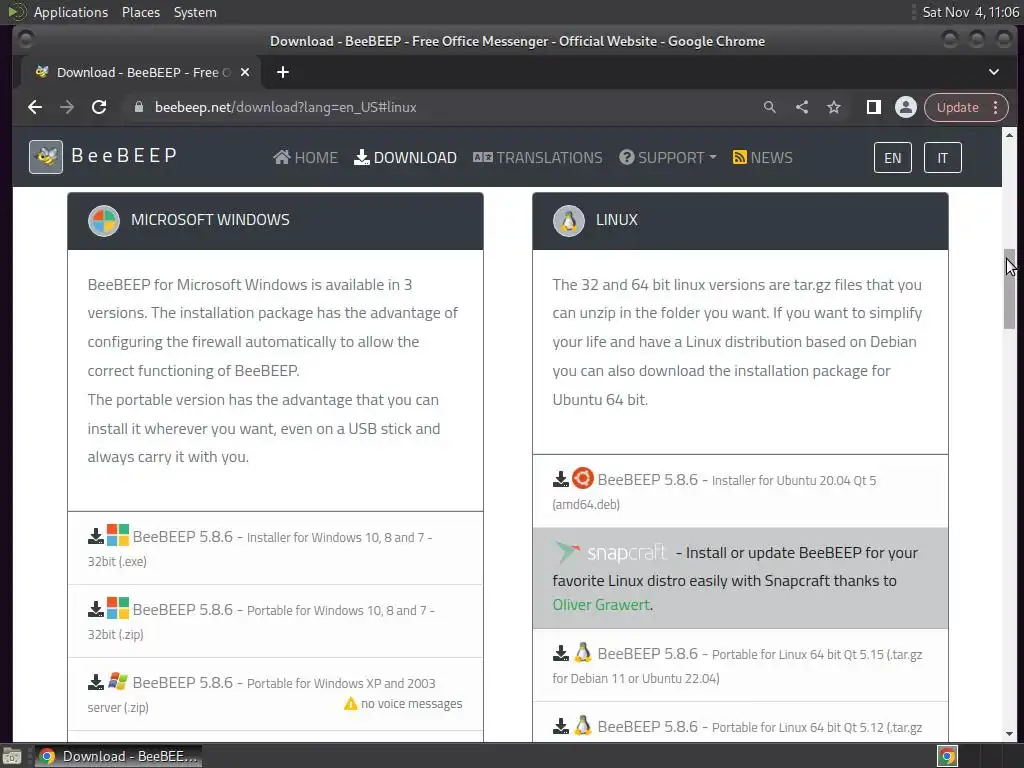Share this page icon

click(x=802, y=107)
